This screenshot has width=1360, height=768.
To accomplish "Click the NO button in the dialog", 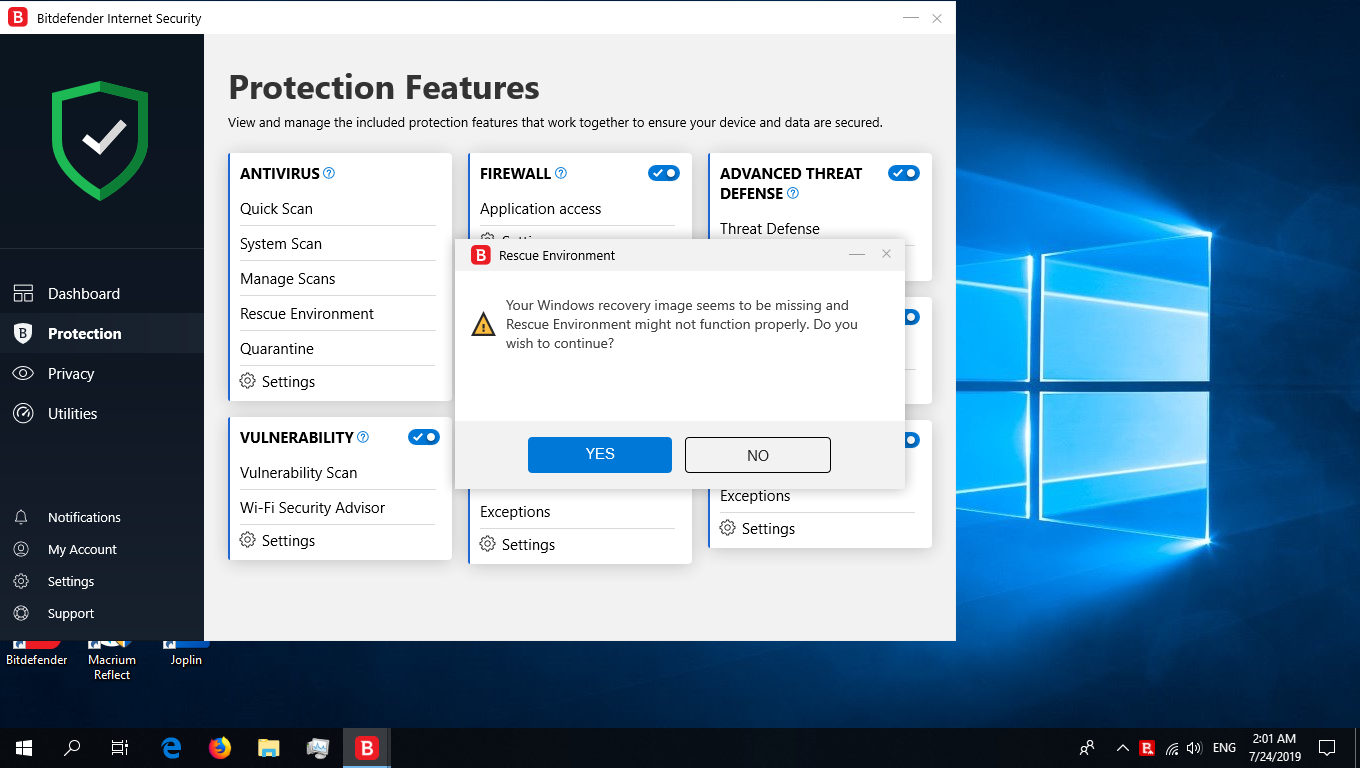I will click(x=757, y=455).
